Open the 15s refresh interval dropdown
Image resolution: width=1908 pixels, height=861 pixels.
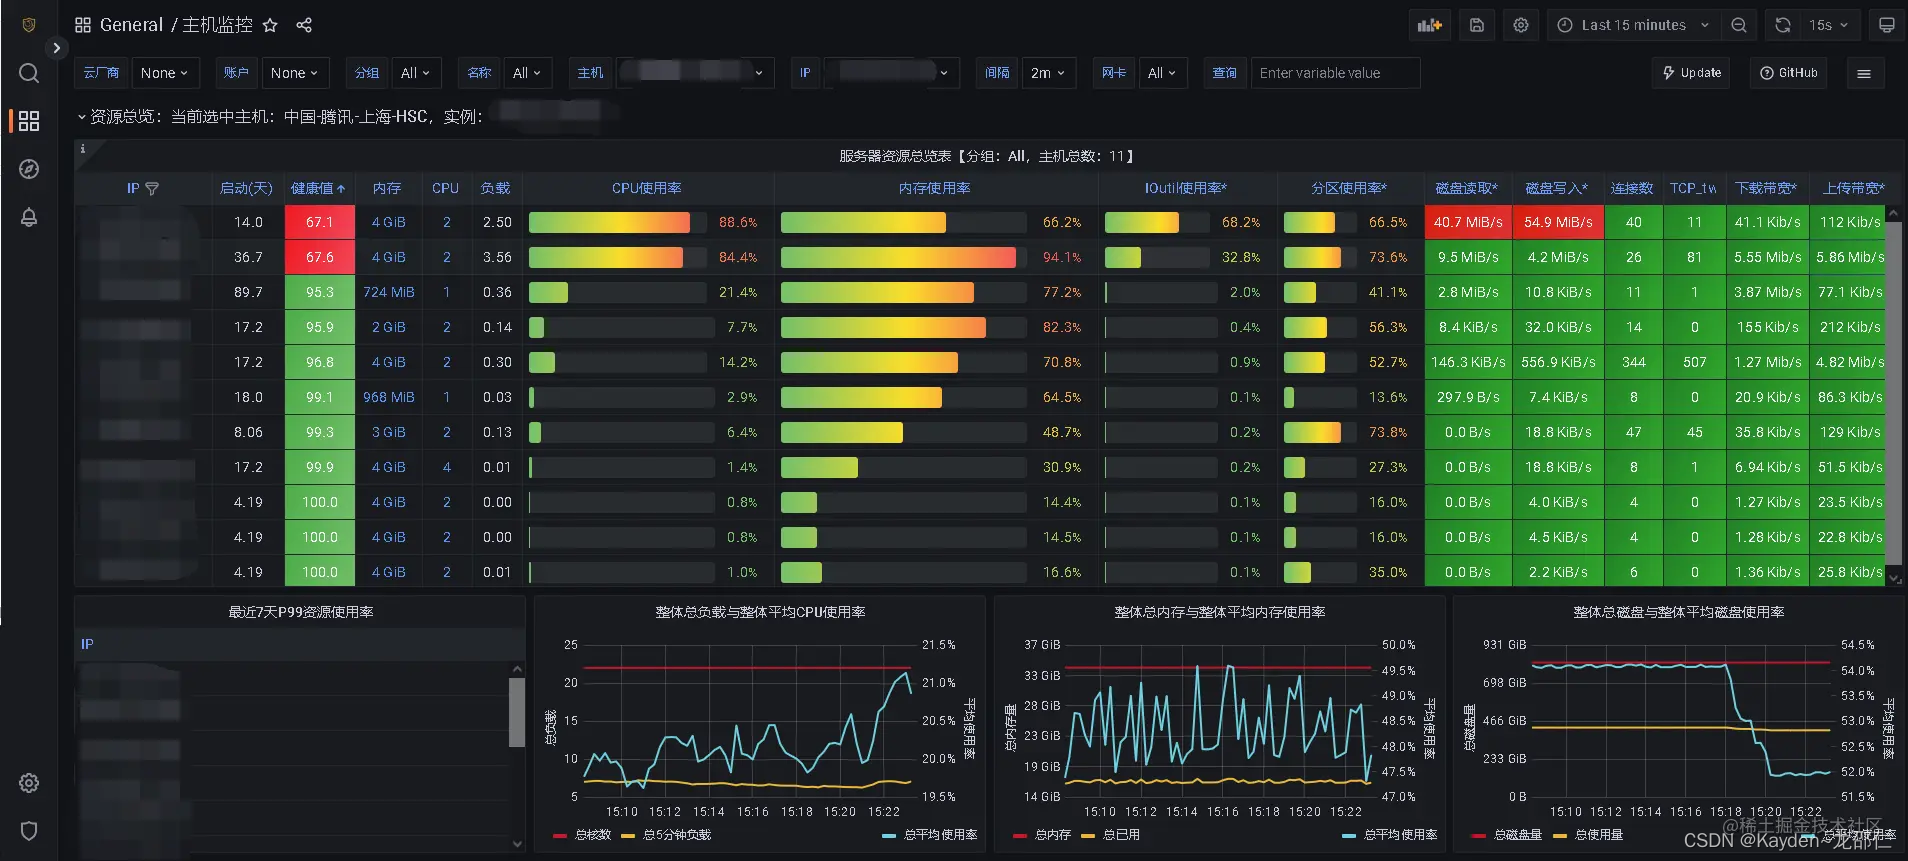tap(1830, 25)
